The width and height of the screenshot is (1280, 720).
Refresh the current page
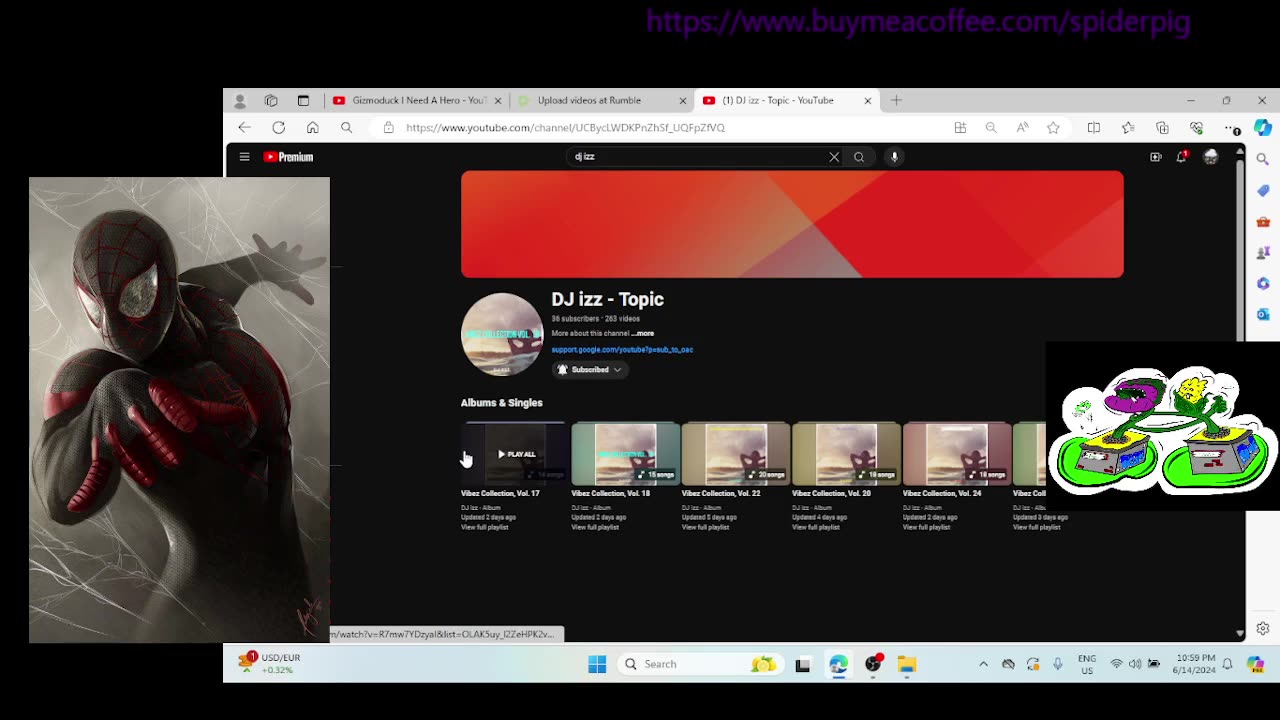pos(279,127)
